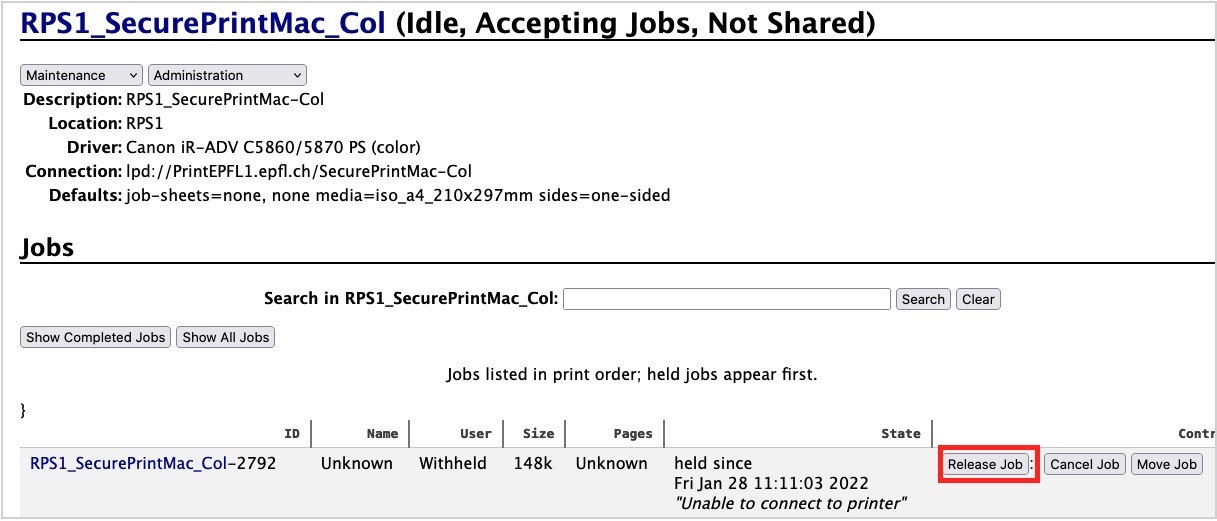1217x521 pixels.
Task: Select the Name column header
Action: (382, 434)
